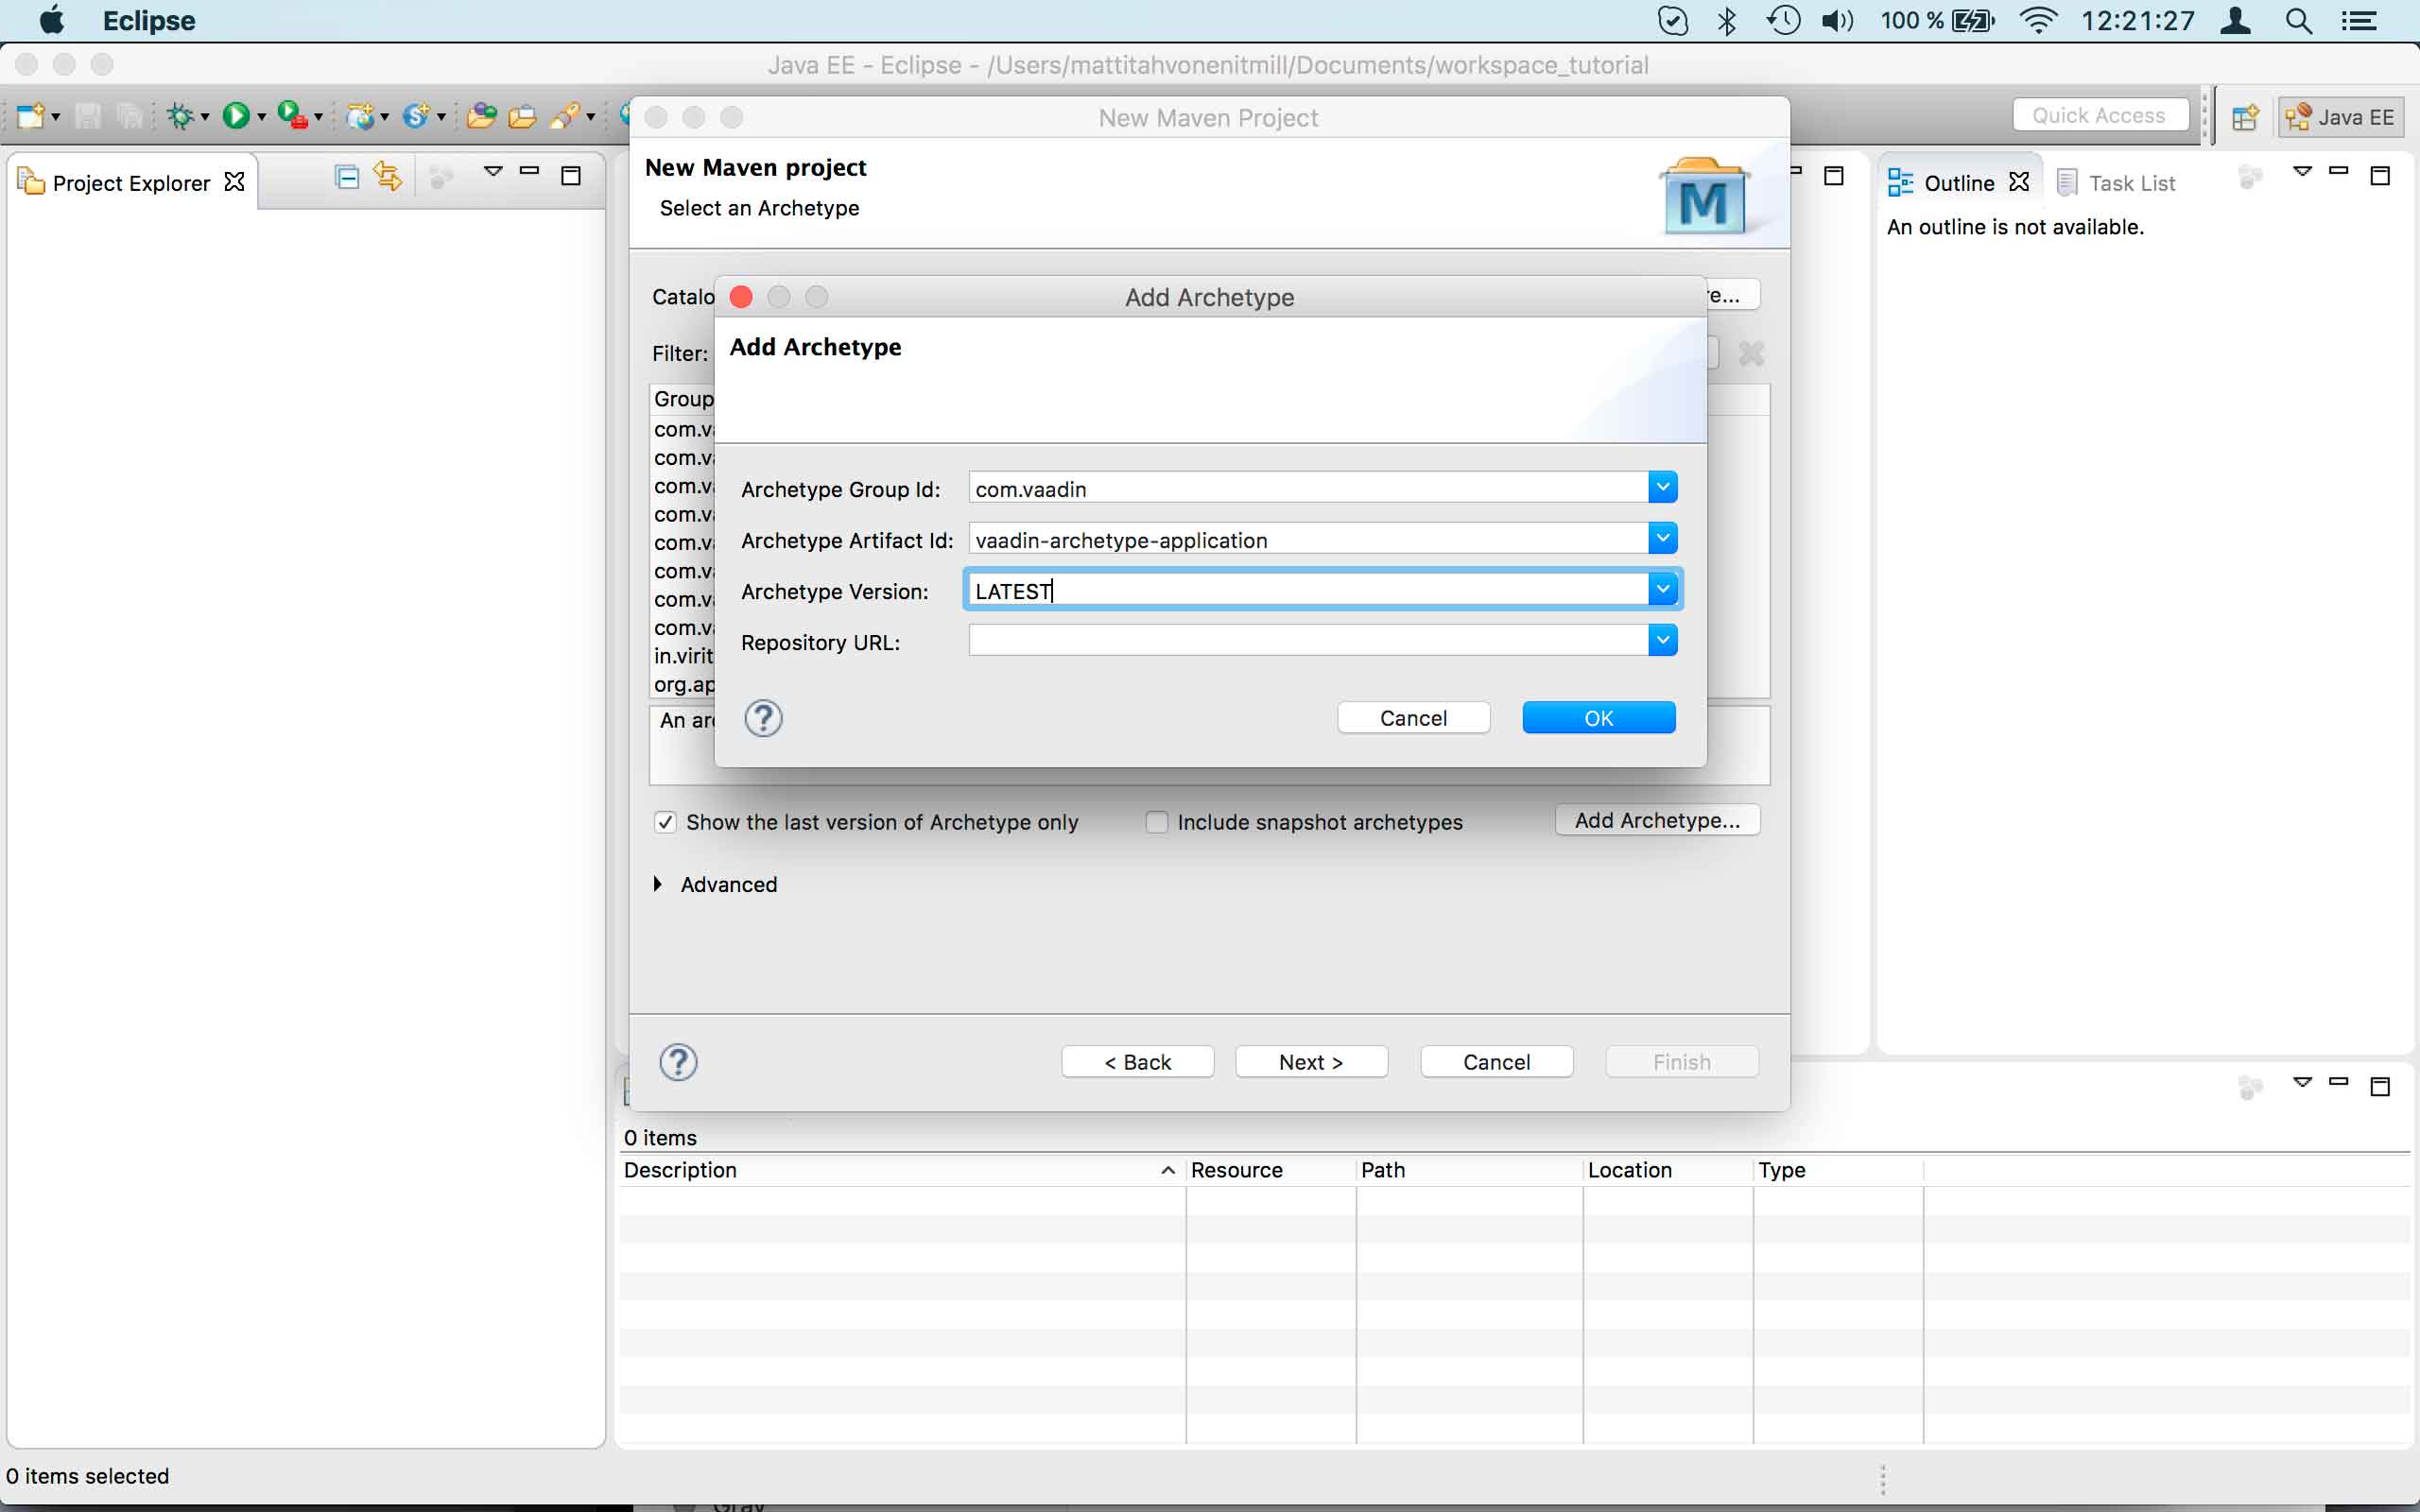
Task: Open the Outline view menu triangle
Action: coord(2303,172)
